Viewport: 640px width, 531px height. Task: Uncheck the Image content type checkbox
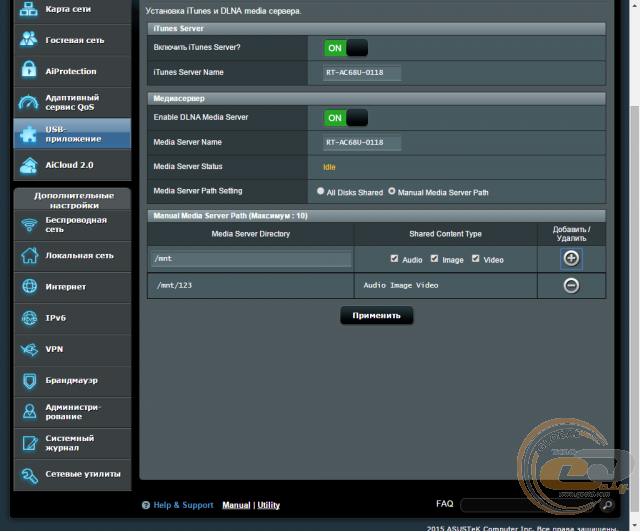[434, 258]
